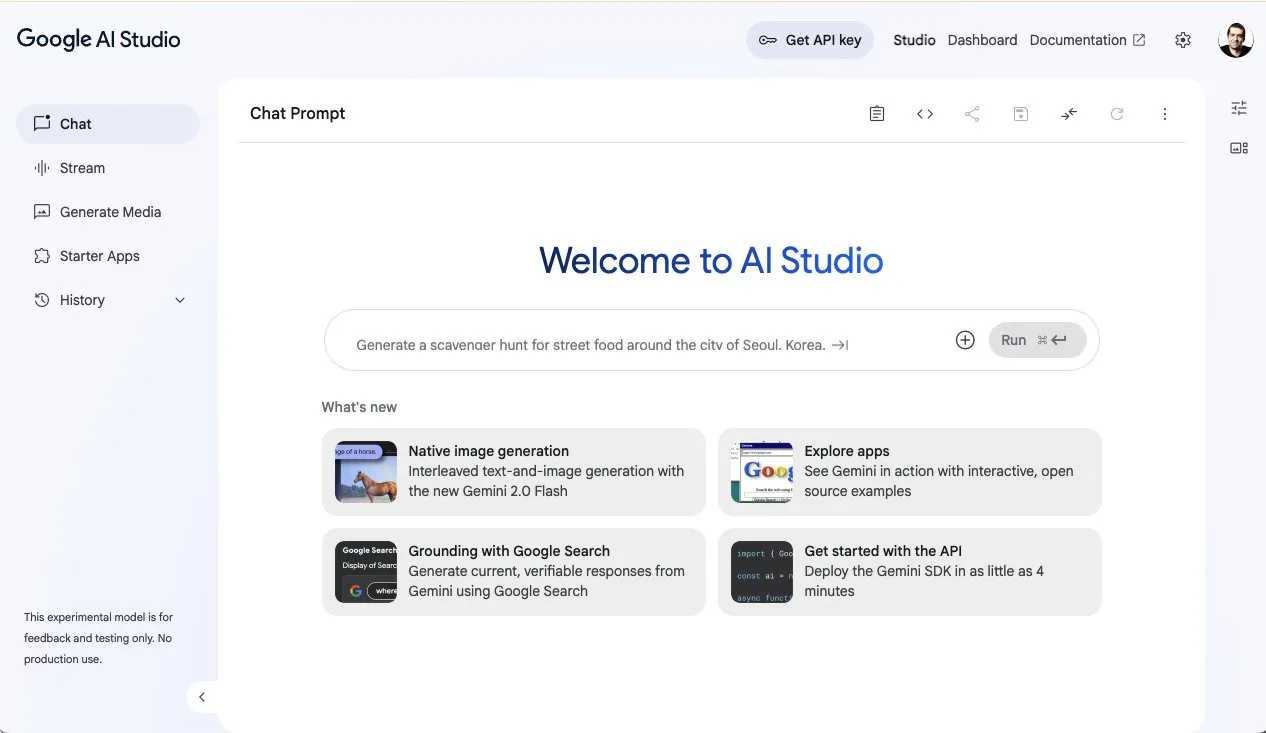Click the share prompt icon
The image size is (1266, 733).
[x=972, y=114]
